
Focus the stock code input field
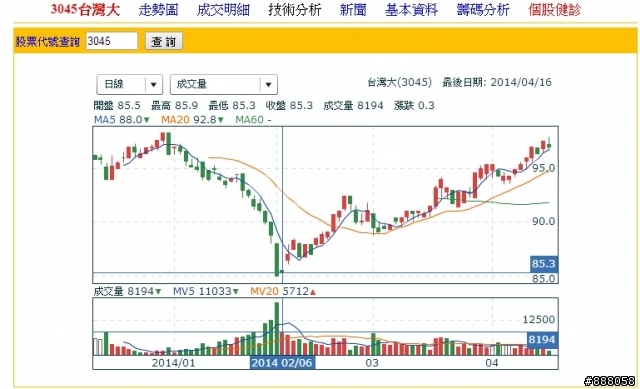(112, 41)
